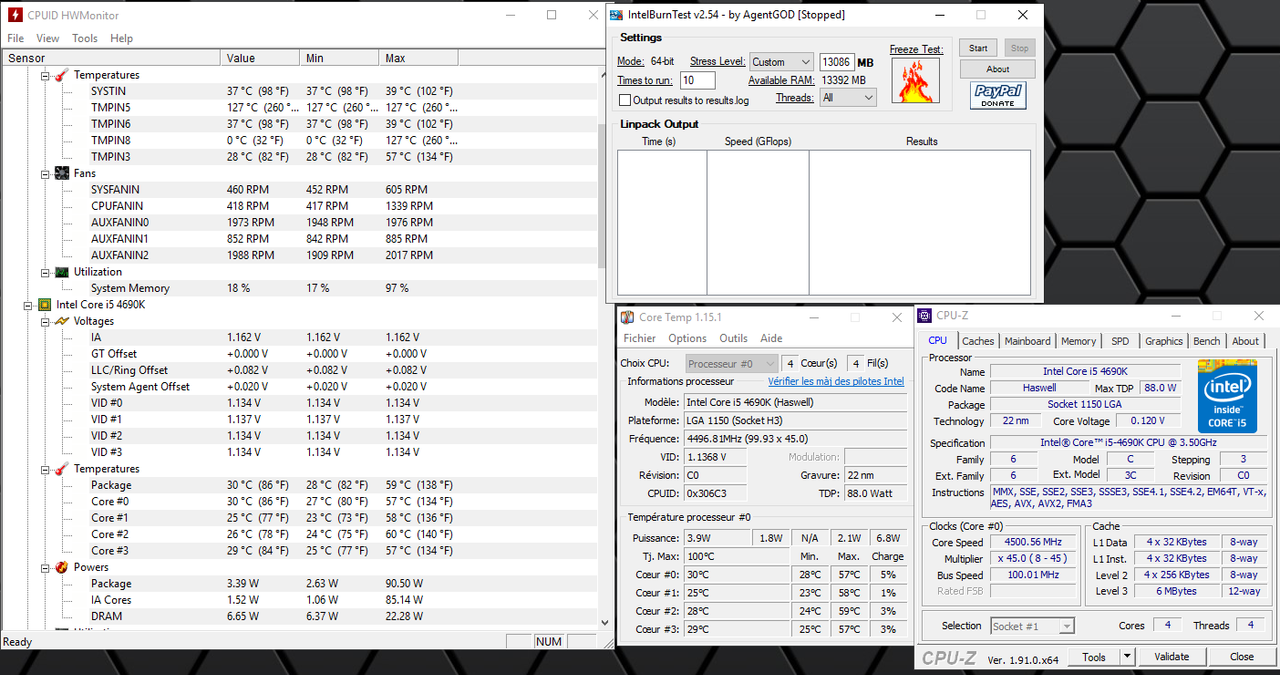Image resolution: width=1280 pixels, height=675 pixels.
Task: Click the Intel Core i5 4690K chip icon
Action: (x=45, y=304)
